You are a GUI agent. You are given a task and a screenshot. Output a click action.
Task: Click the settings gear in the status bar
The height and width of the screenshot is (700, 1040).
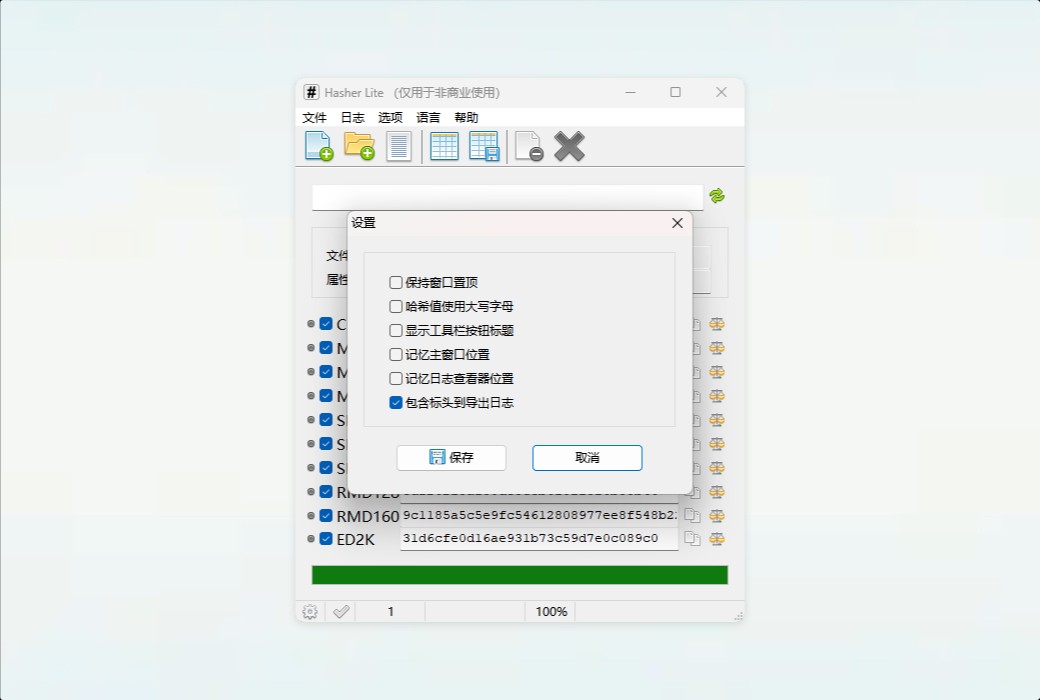(x=309, y=611)
